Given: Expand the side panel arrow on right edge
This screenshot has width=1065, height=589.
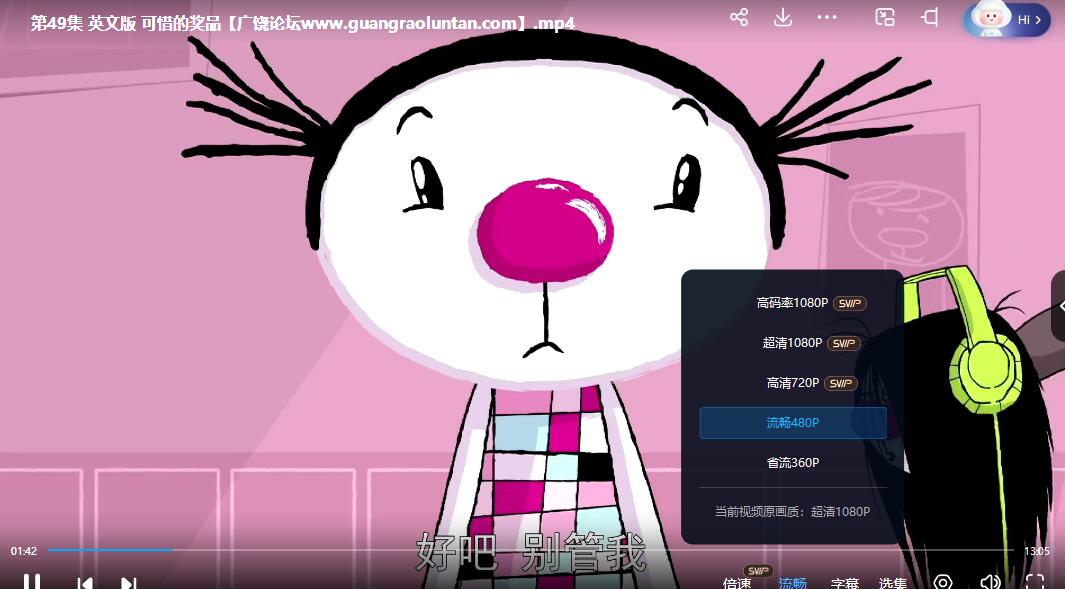Looking at the screenshot, I should point(1060,306).
